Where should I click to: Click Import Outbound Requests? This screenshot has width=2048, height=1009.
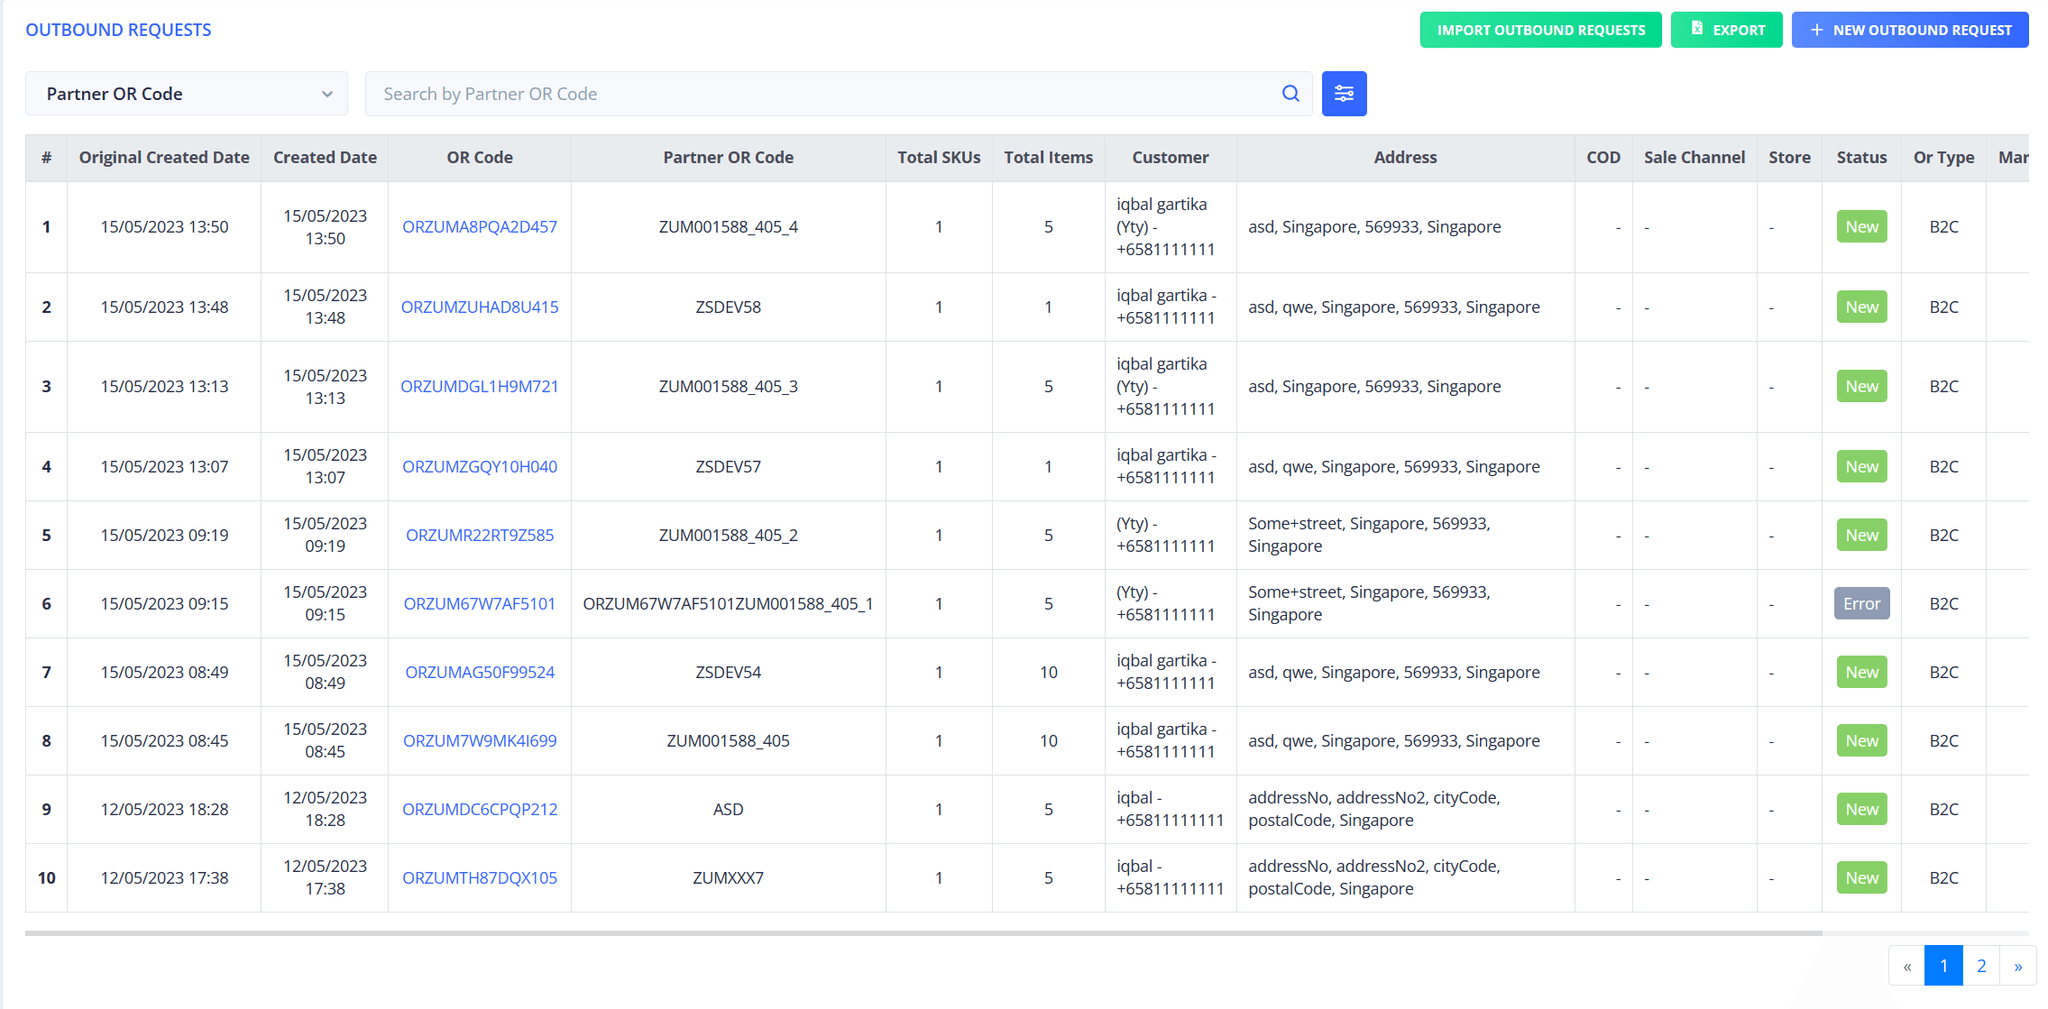point(1540,29)
